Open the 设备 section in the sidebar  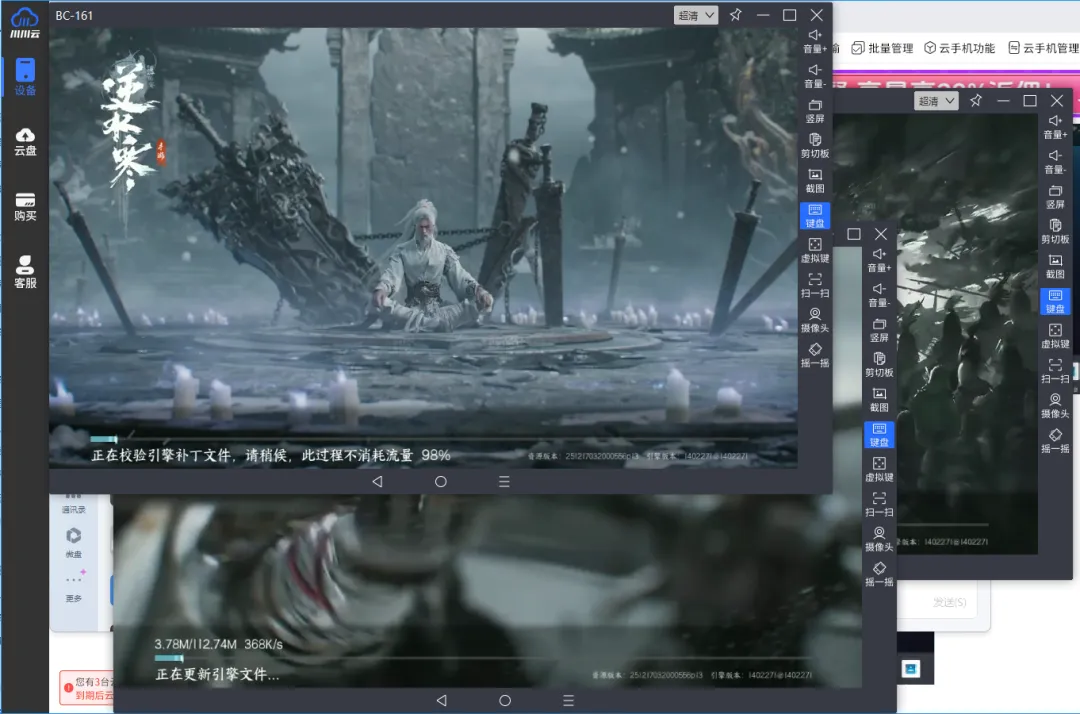pos(25,76)
